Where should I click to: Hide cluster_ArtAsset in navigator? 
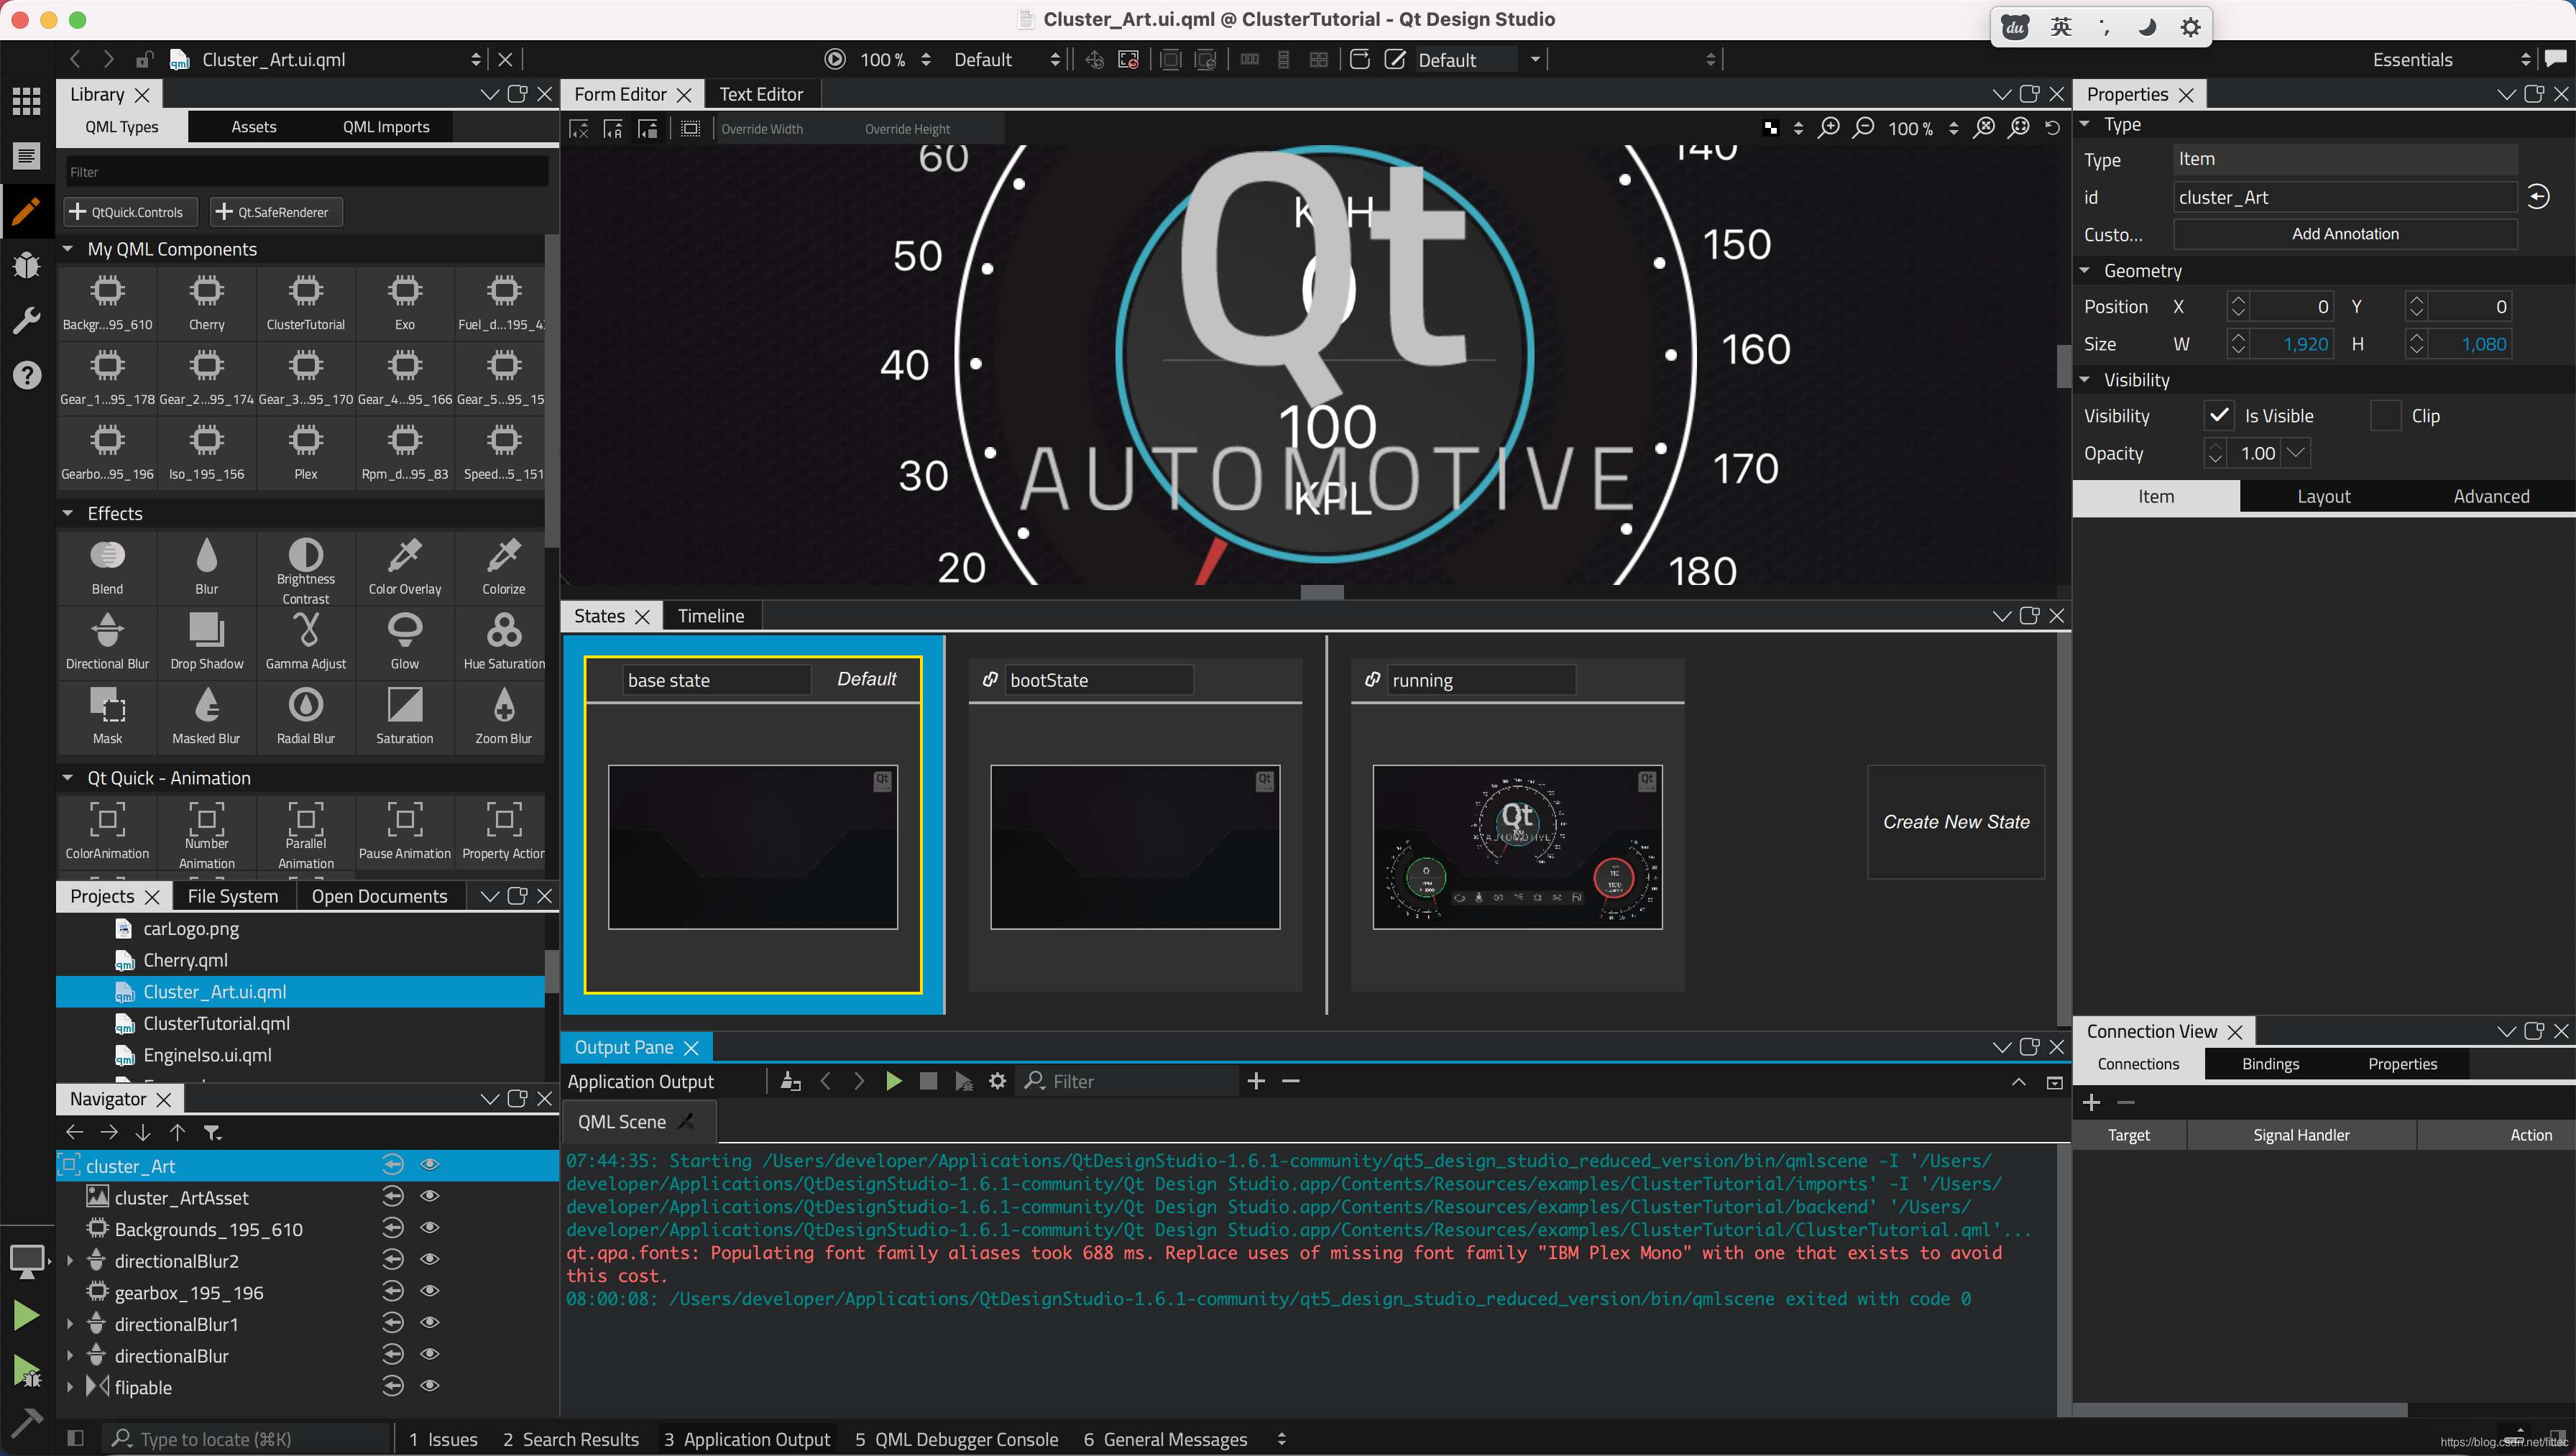coord(430,1197)
